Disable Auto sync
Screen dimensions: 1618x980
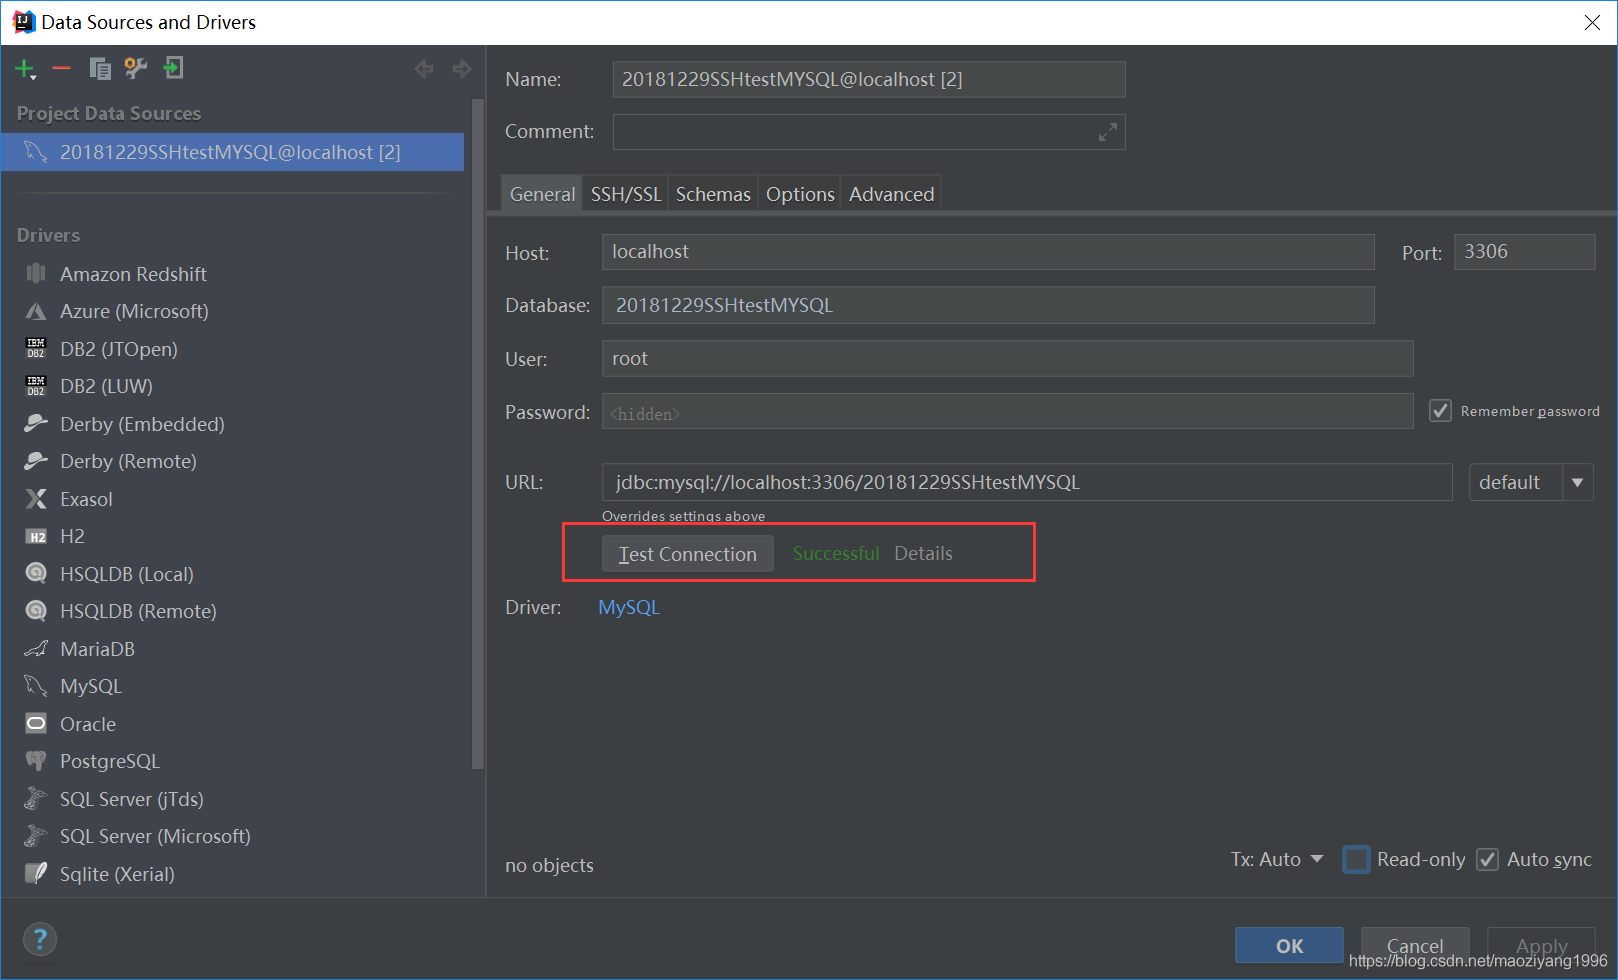[1487, 859]
